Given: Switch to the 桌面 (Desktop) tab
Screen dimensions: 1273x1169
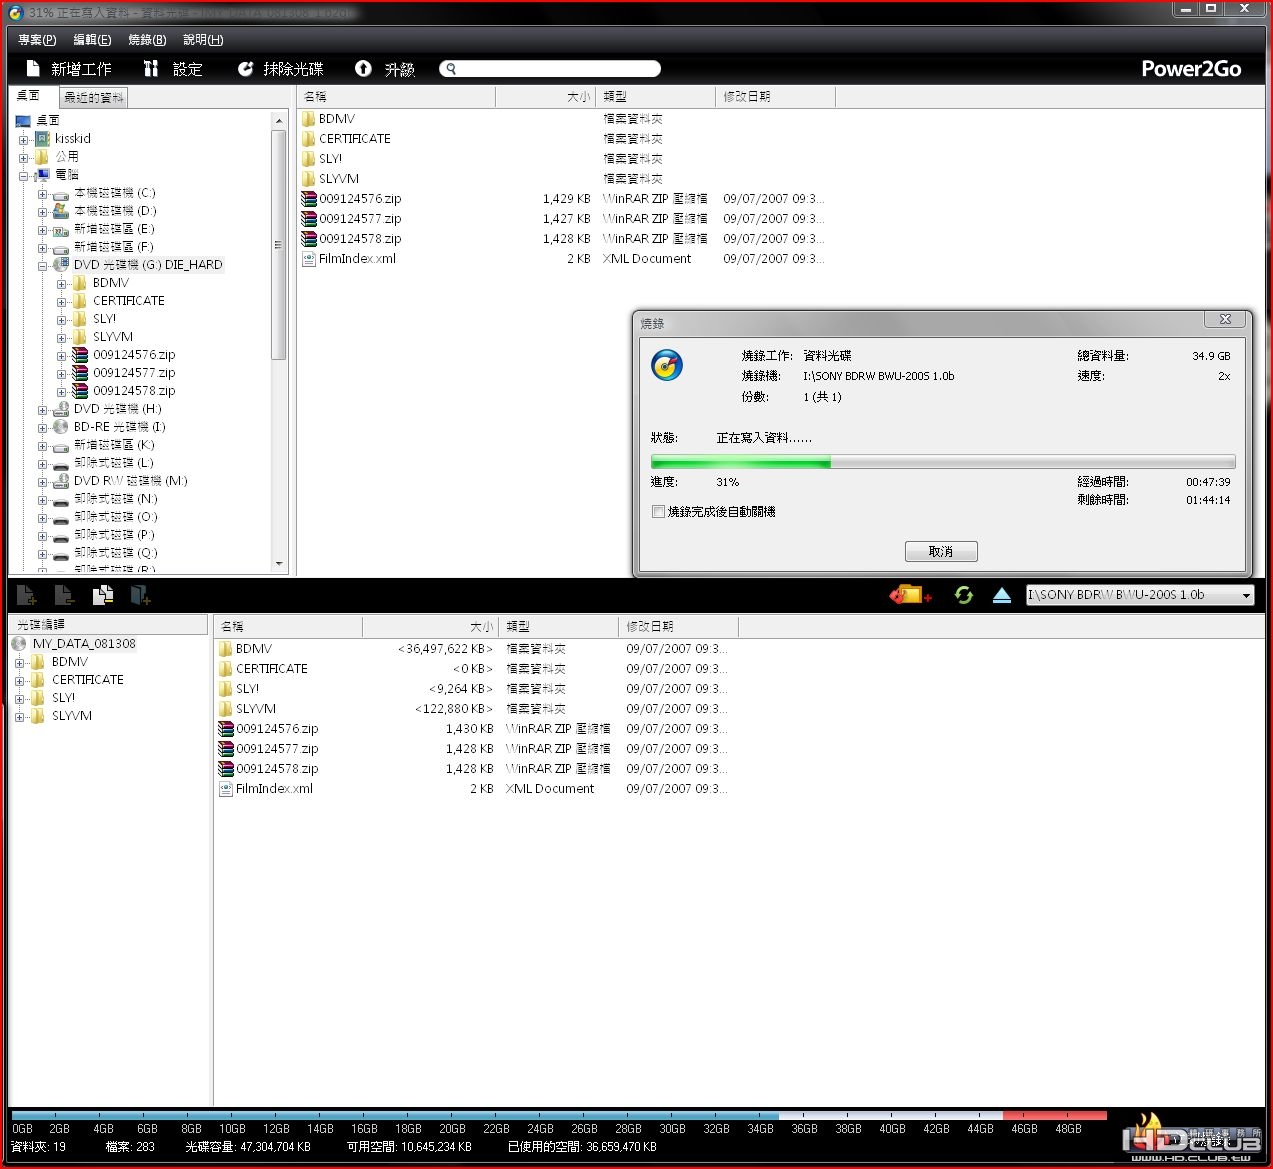Looking at the screenshot, I should point(30,96).
